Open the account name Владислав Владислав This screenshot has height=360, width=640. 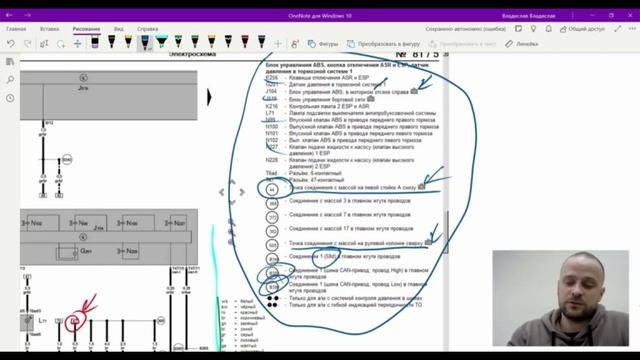[x=529, y=16]
